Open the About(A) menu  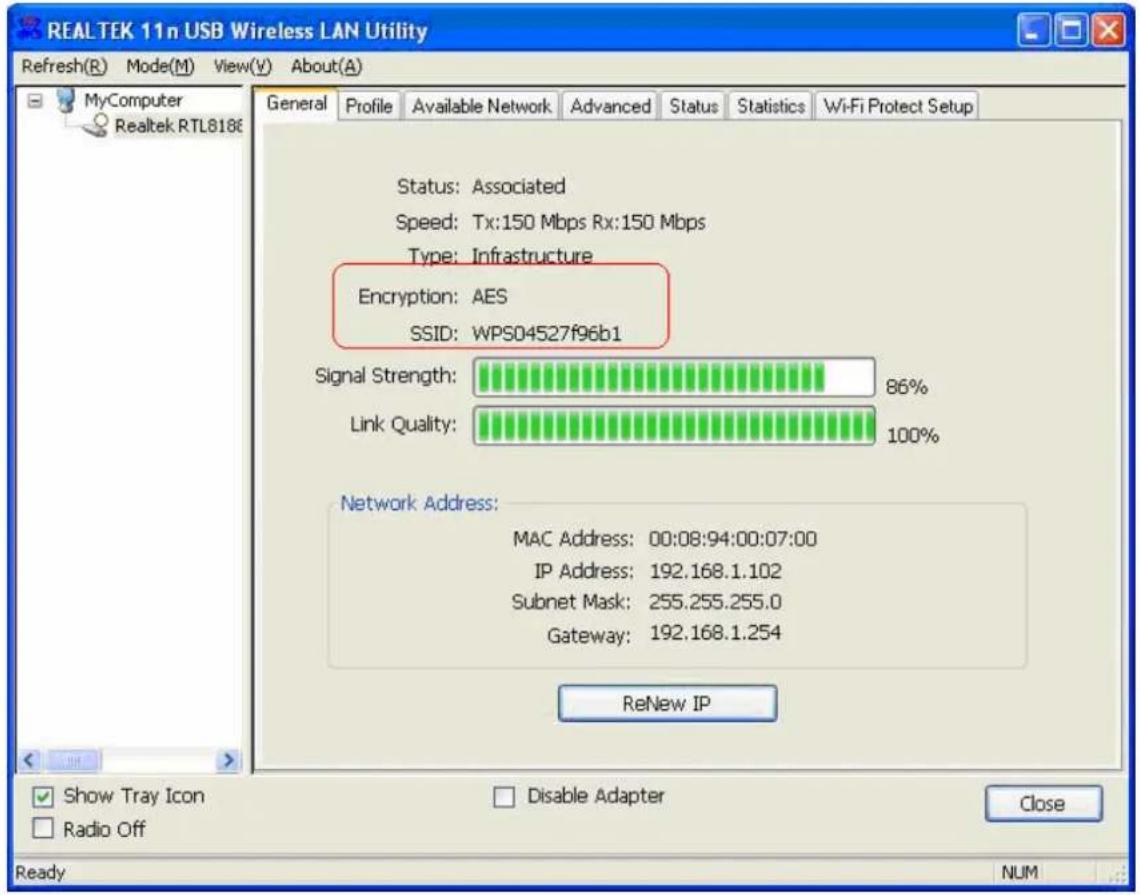tap(326, 66)
